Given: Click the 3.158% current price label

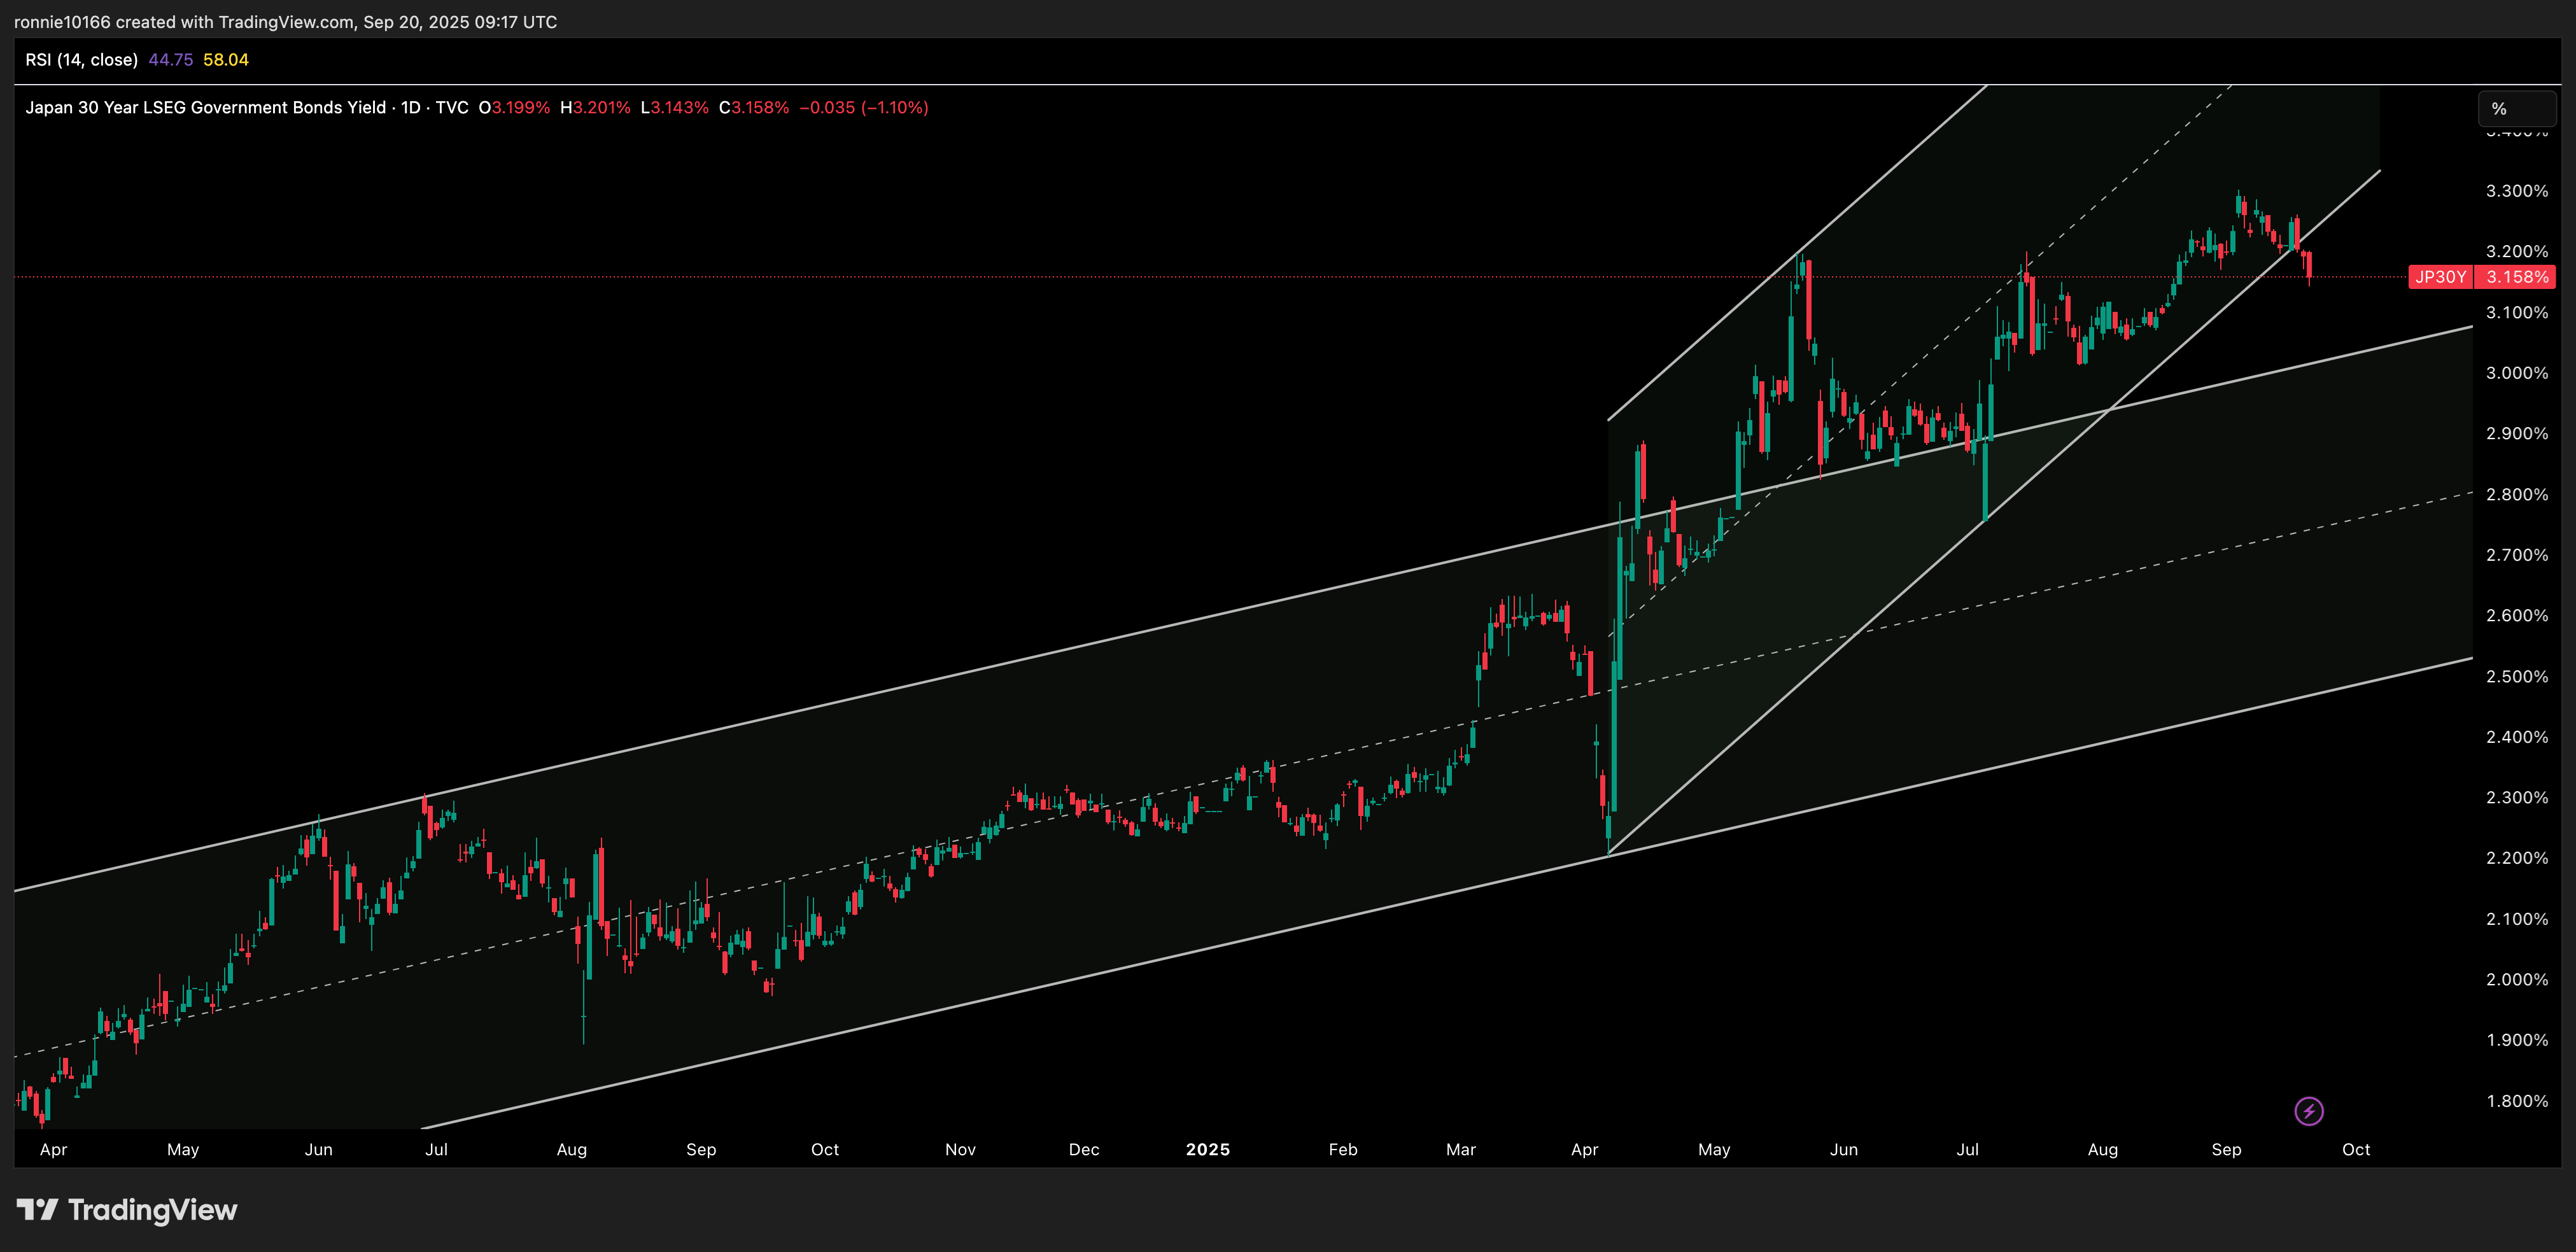Looking at the screenshot, I should [x=2516, y=277].
